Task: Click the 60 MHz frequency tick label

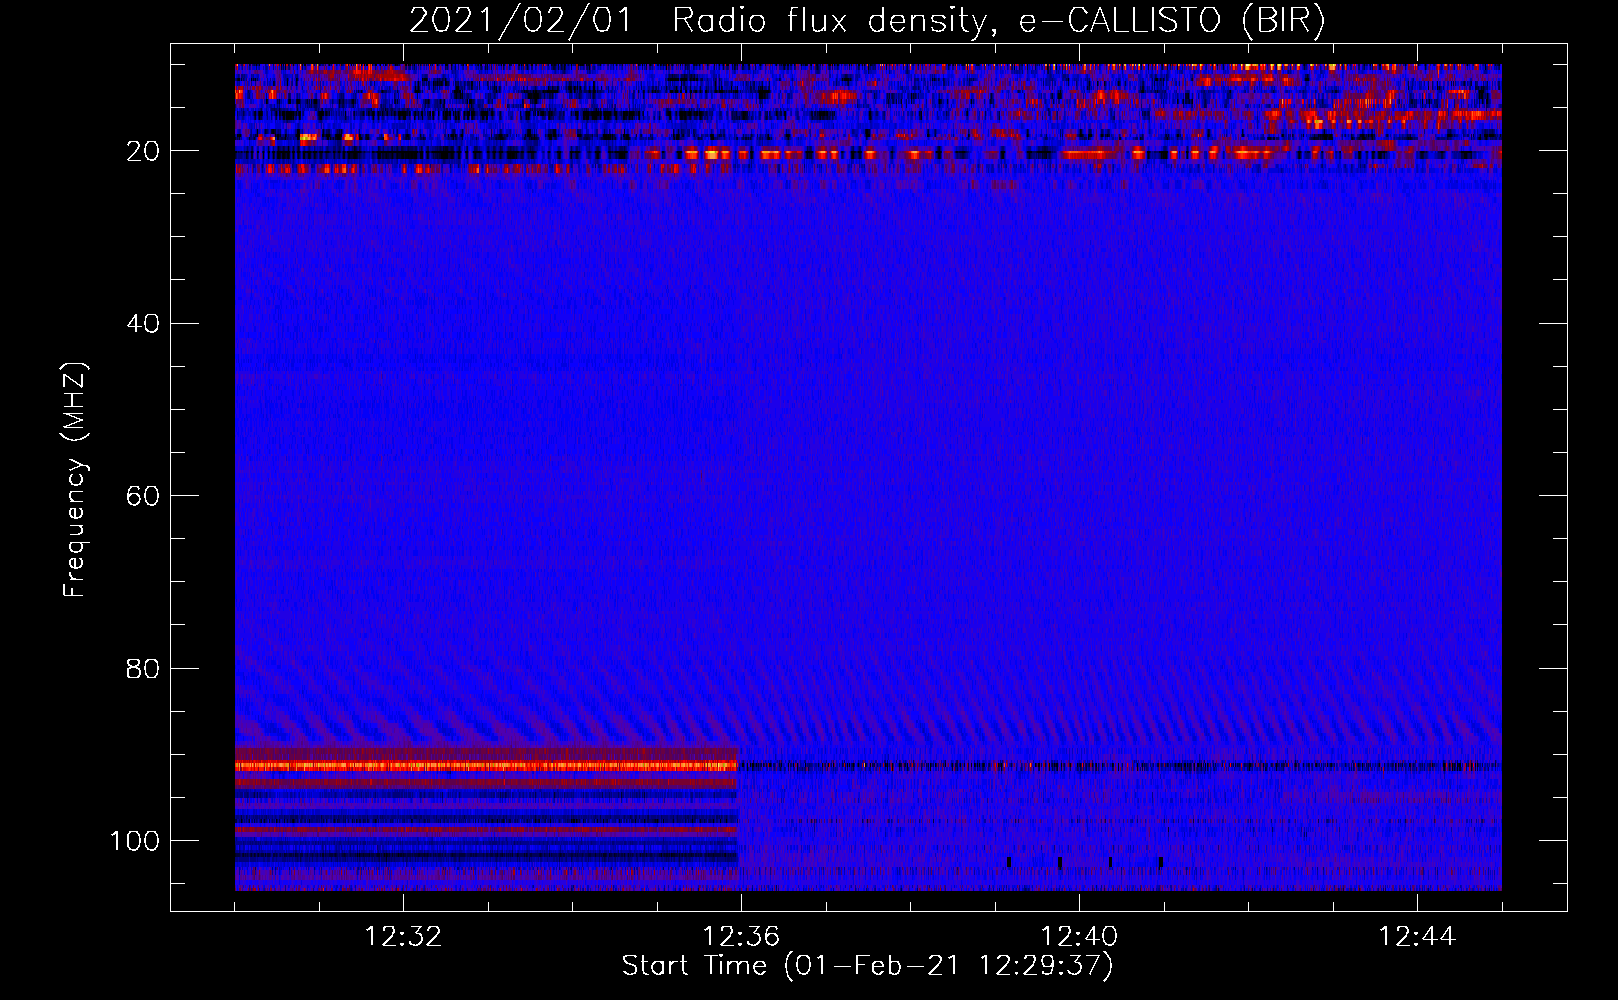Action: point(143,496)
